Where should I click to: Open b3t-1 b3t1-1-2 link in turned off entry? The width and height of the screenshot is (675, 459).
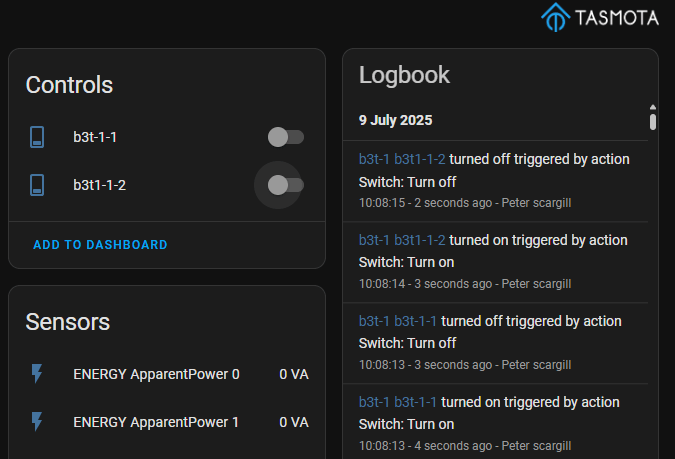[402, 159]
